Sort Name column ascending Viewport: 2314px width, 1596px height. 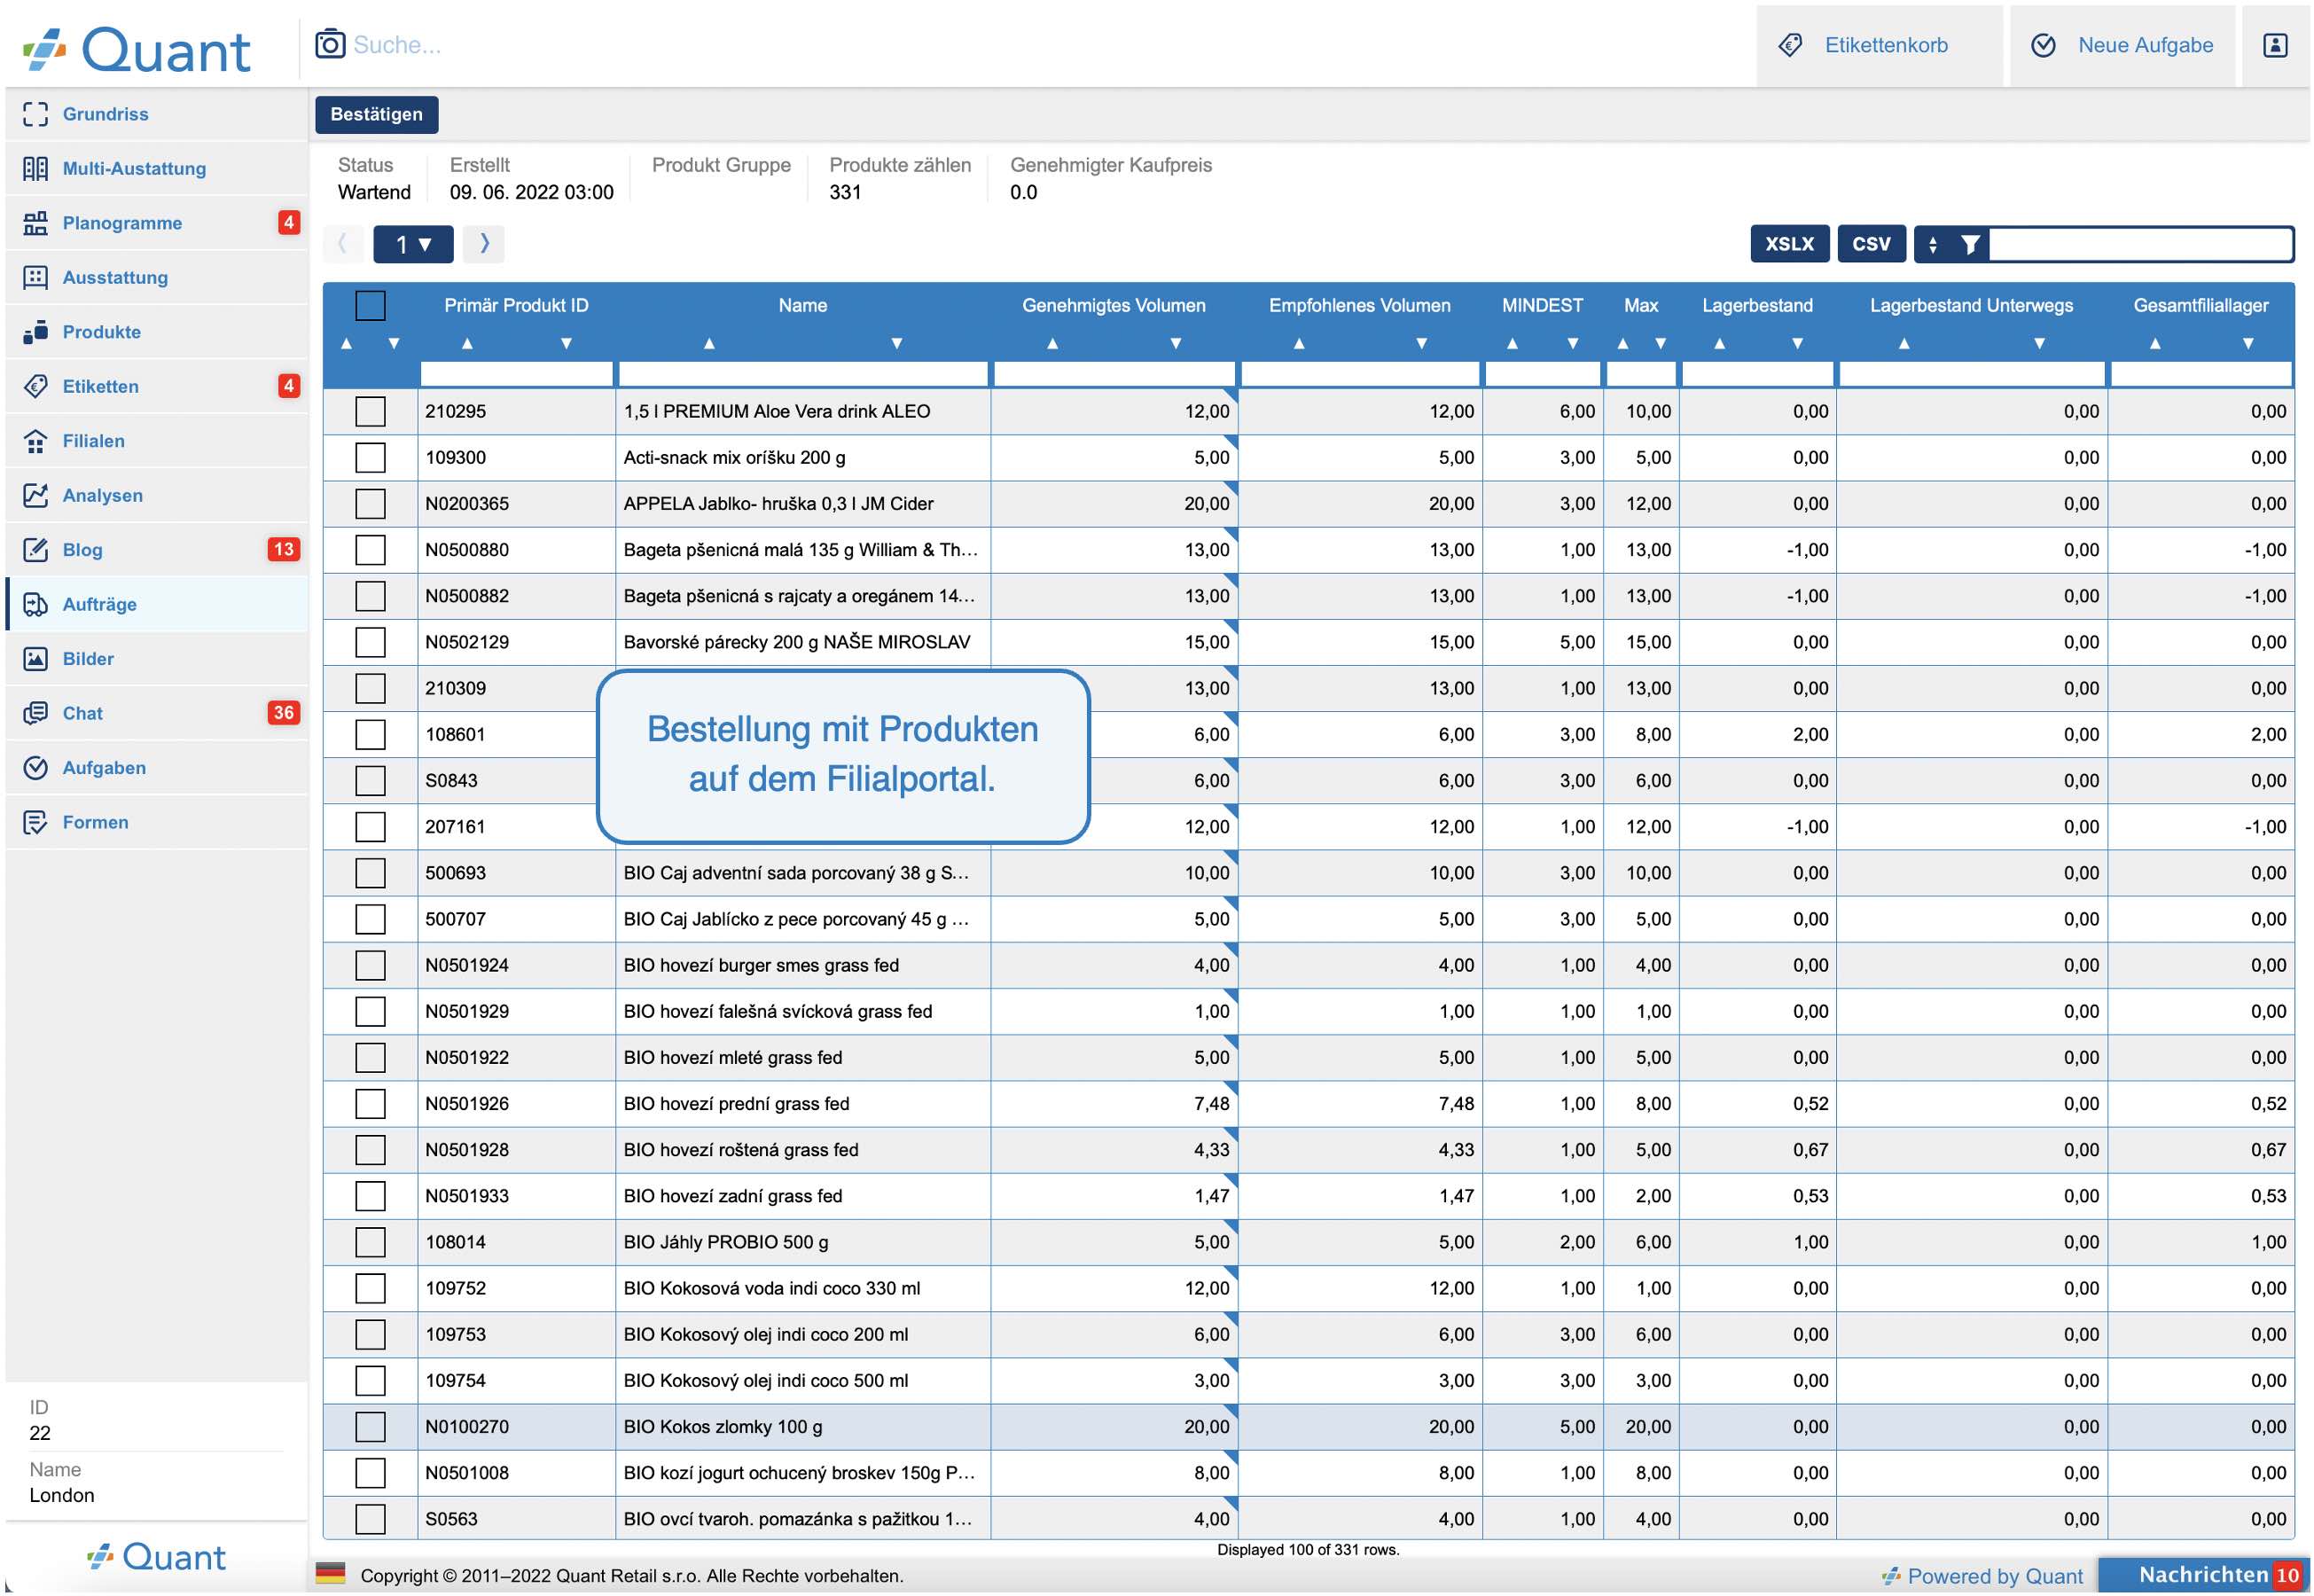pyautogui.click(x=709, y=343)
